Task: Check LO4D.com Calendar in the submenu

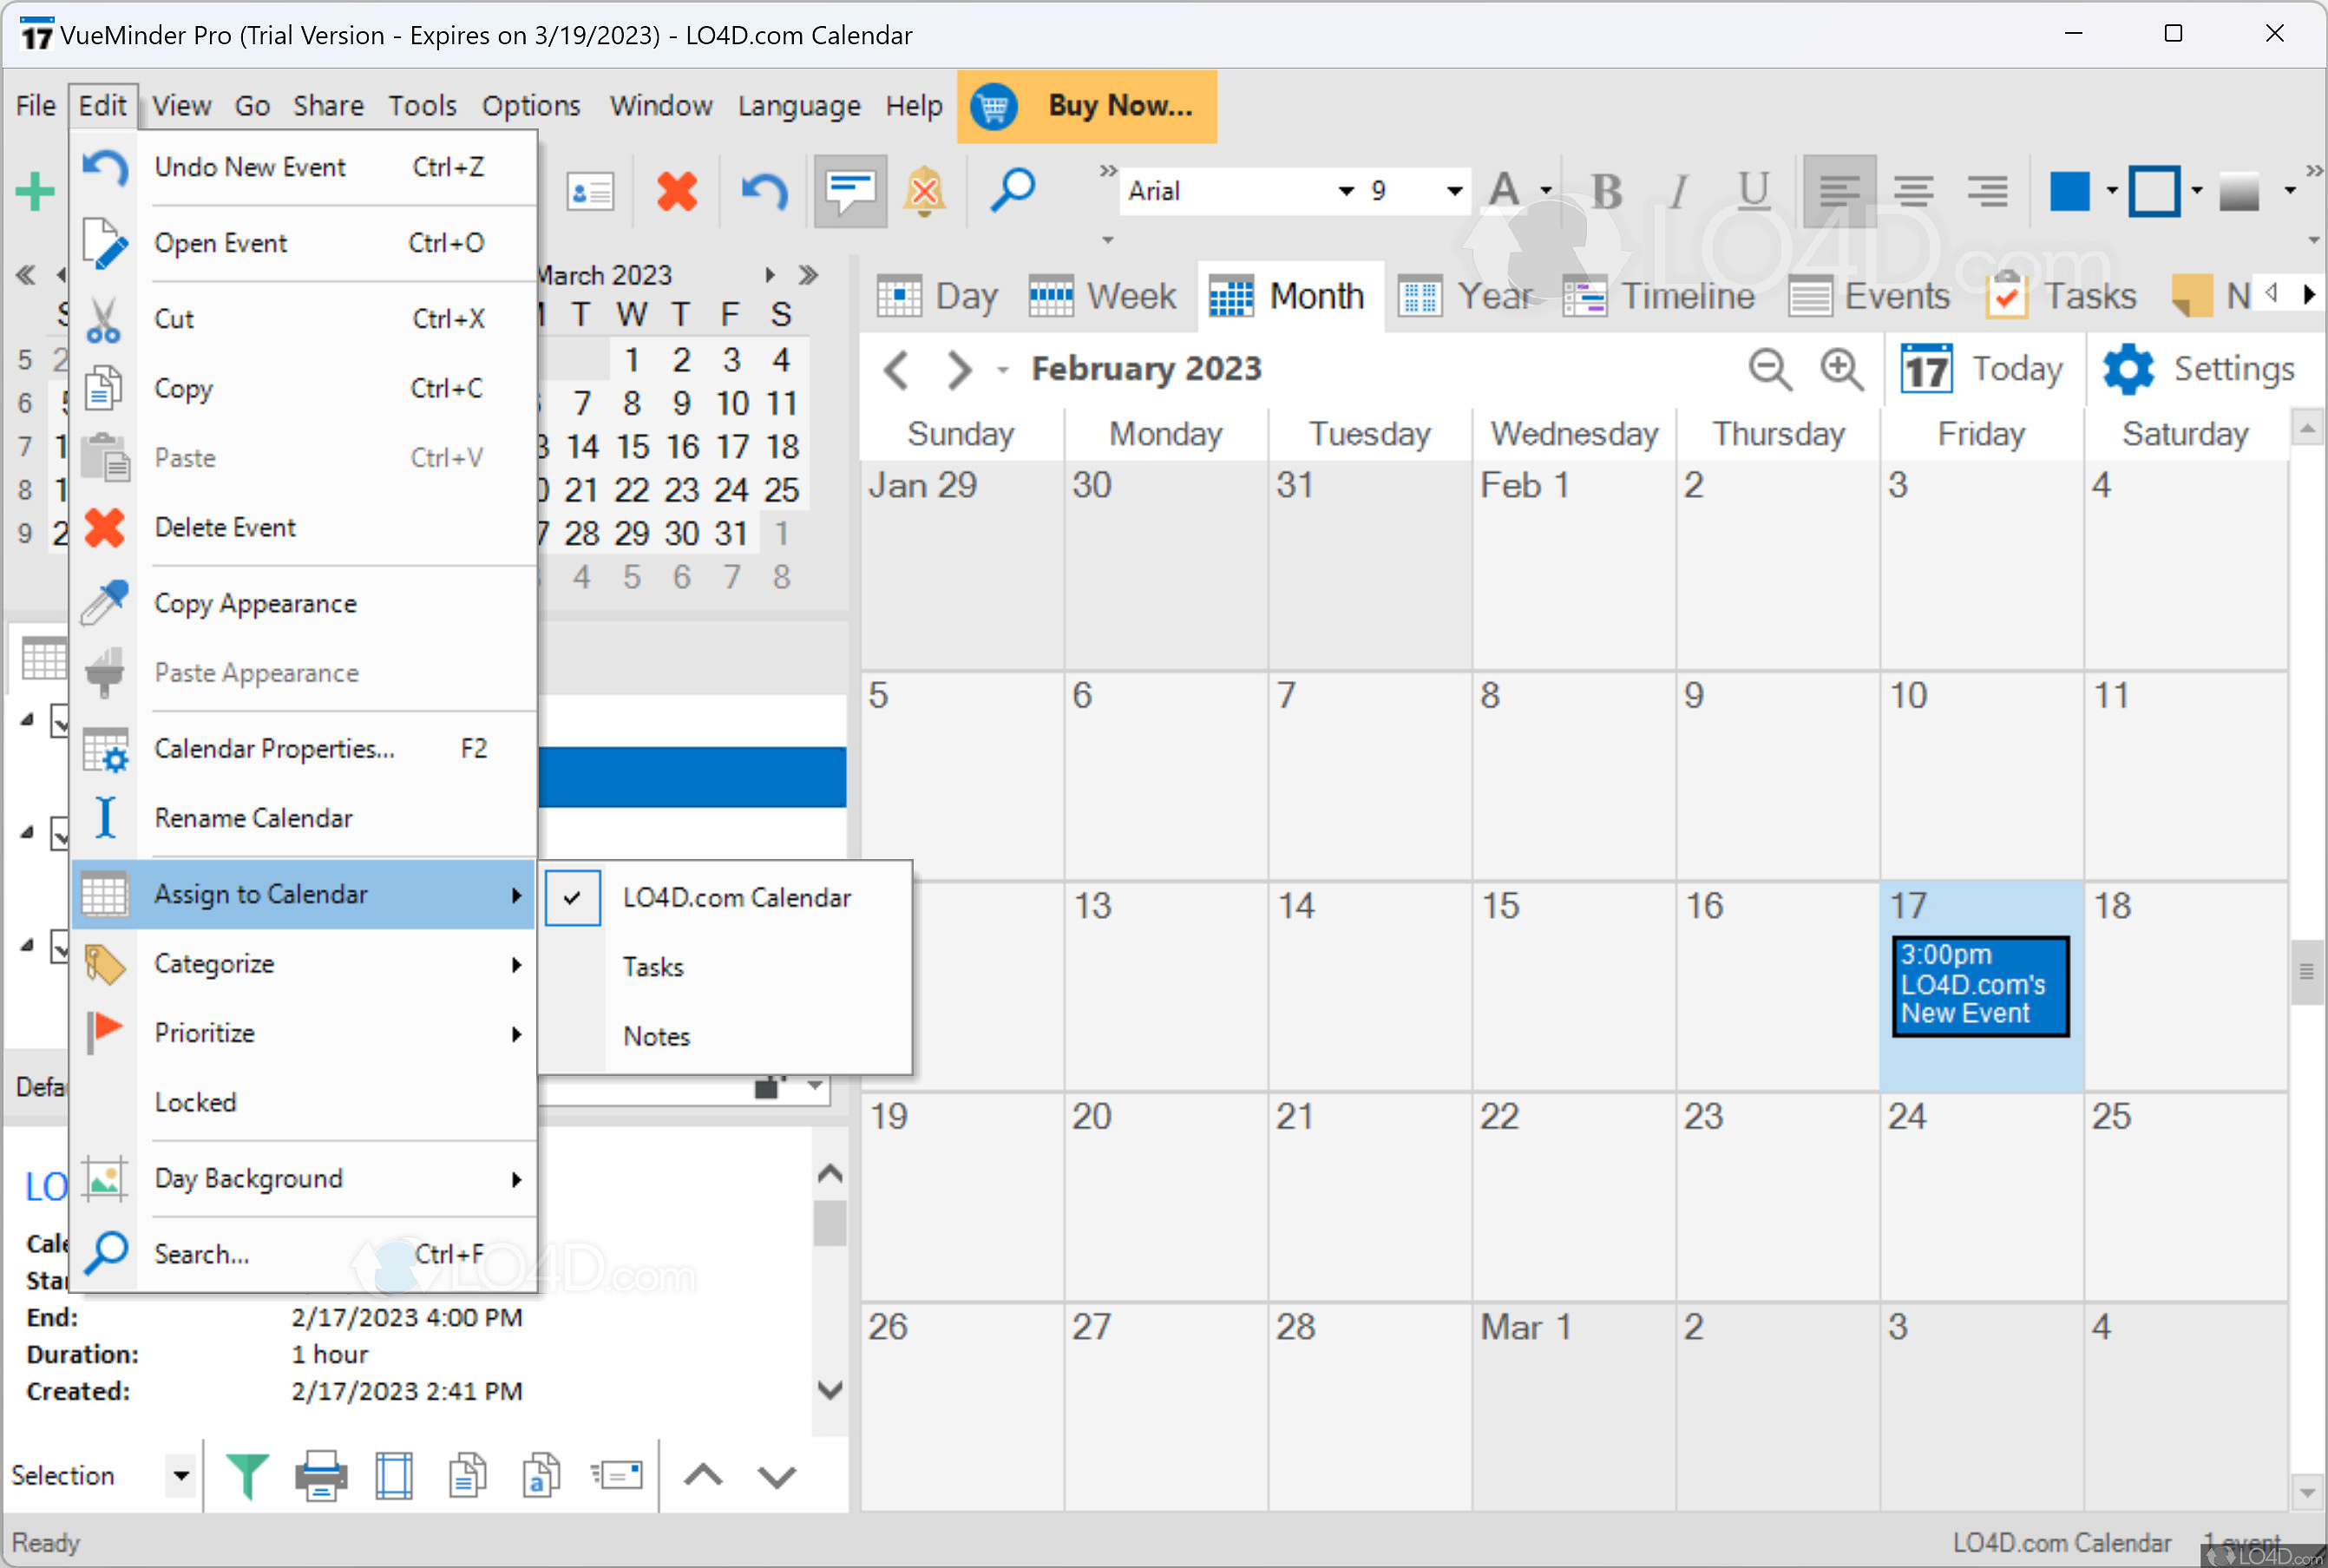Action: tap(737, 898)
